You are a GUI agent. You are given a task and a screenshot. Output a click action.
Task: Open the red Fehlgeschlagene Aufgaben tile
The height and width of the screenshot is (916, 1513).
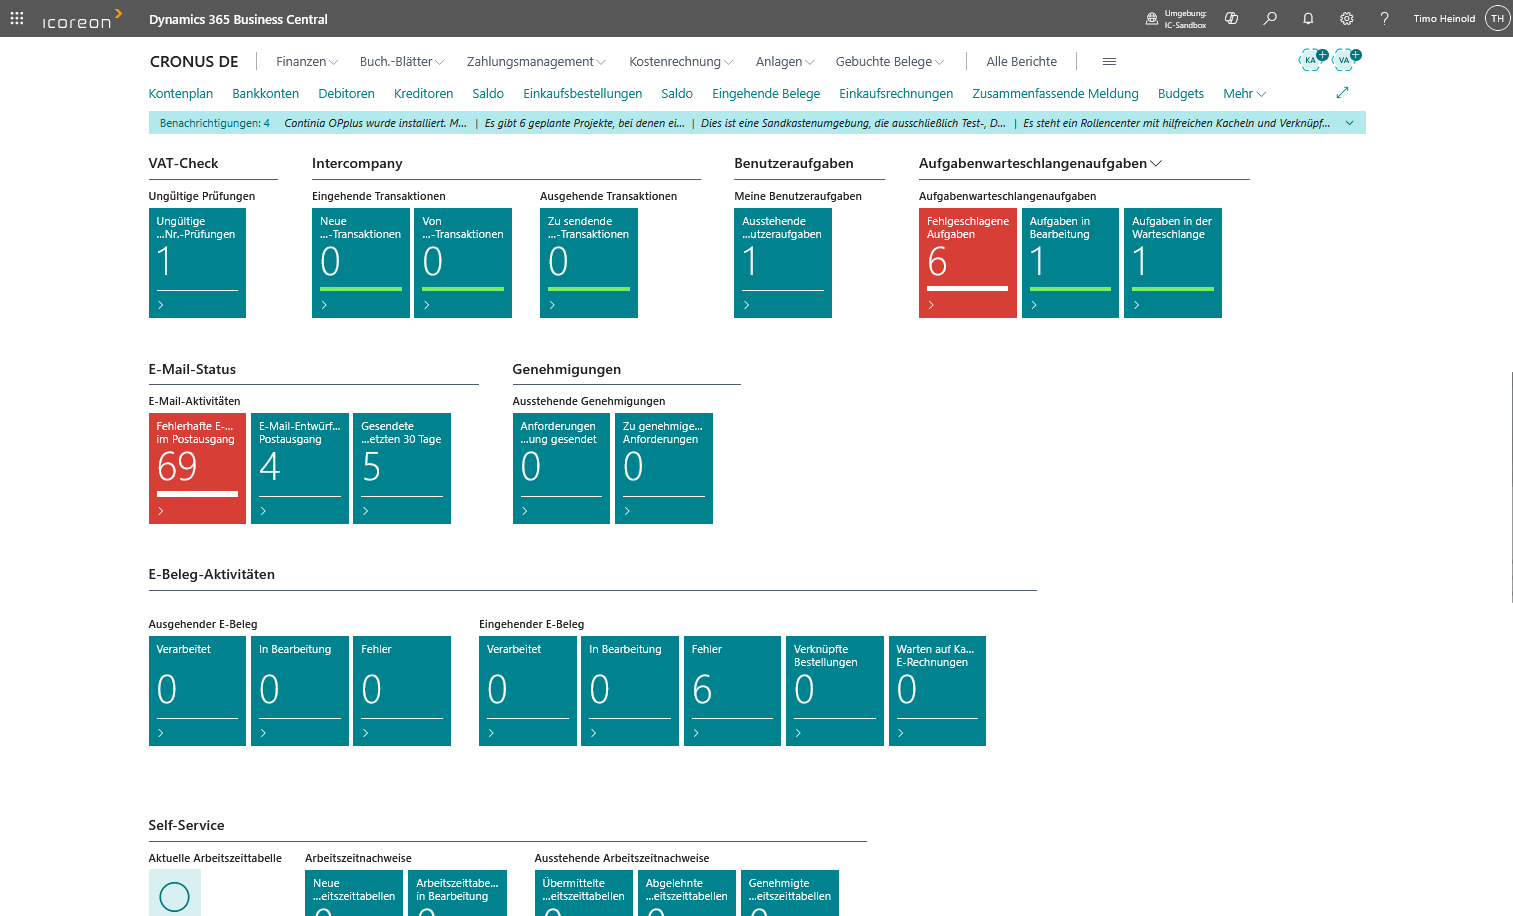pyautogui.click(x=967, y=262)
